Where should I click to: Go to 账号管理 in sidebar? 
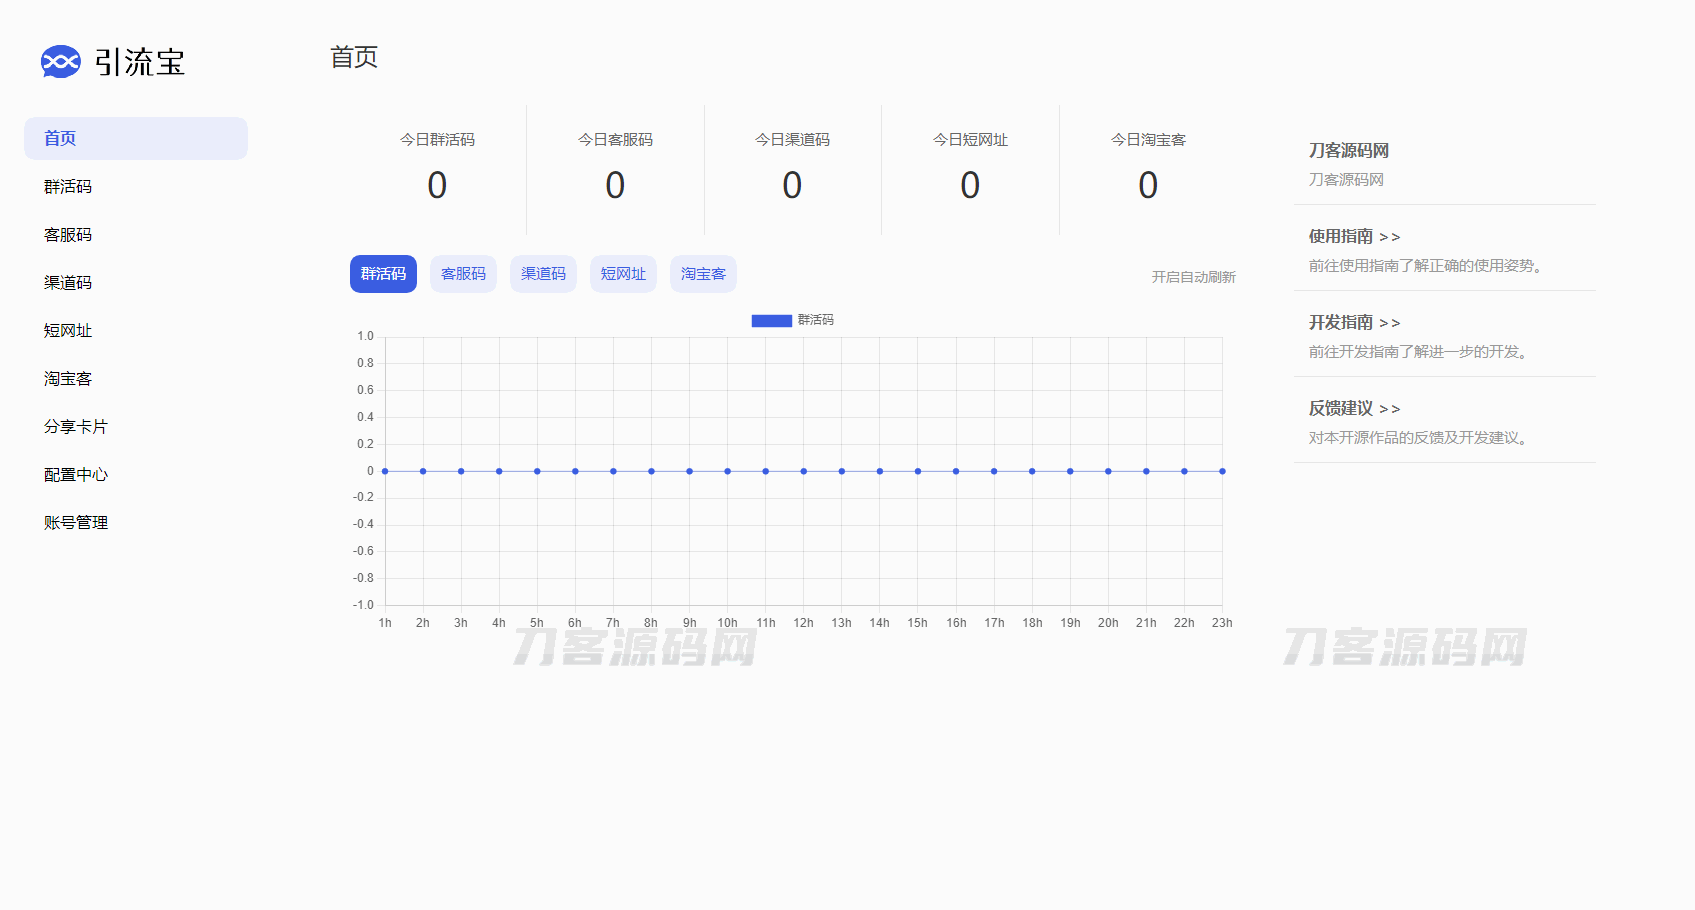pos(76,523)
